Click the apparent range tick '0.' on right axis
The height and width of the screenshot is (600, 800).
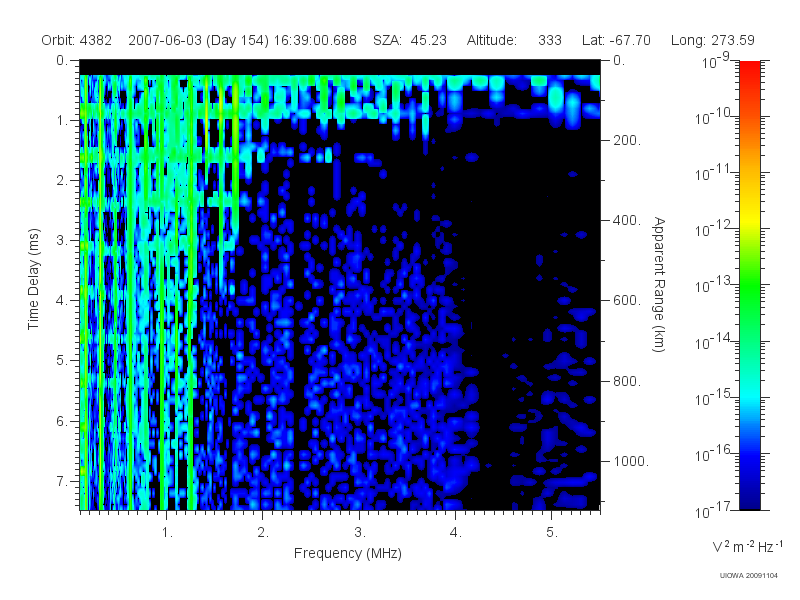(619, 61)
